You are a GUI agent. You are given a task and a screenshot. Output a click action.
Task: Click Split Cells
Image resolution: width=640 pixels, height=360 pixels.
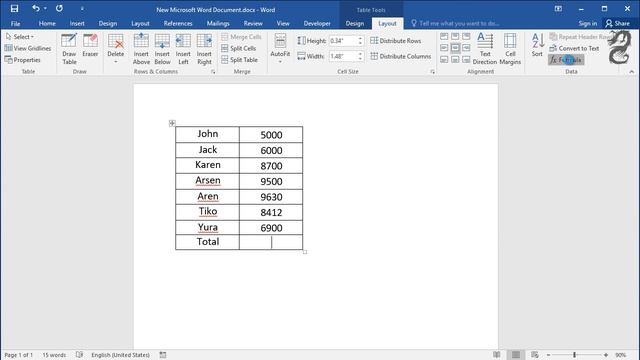tap(239, 48)
